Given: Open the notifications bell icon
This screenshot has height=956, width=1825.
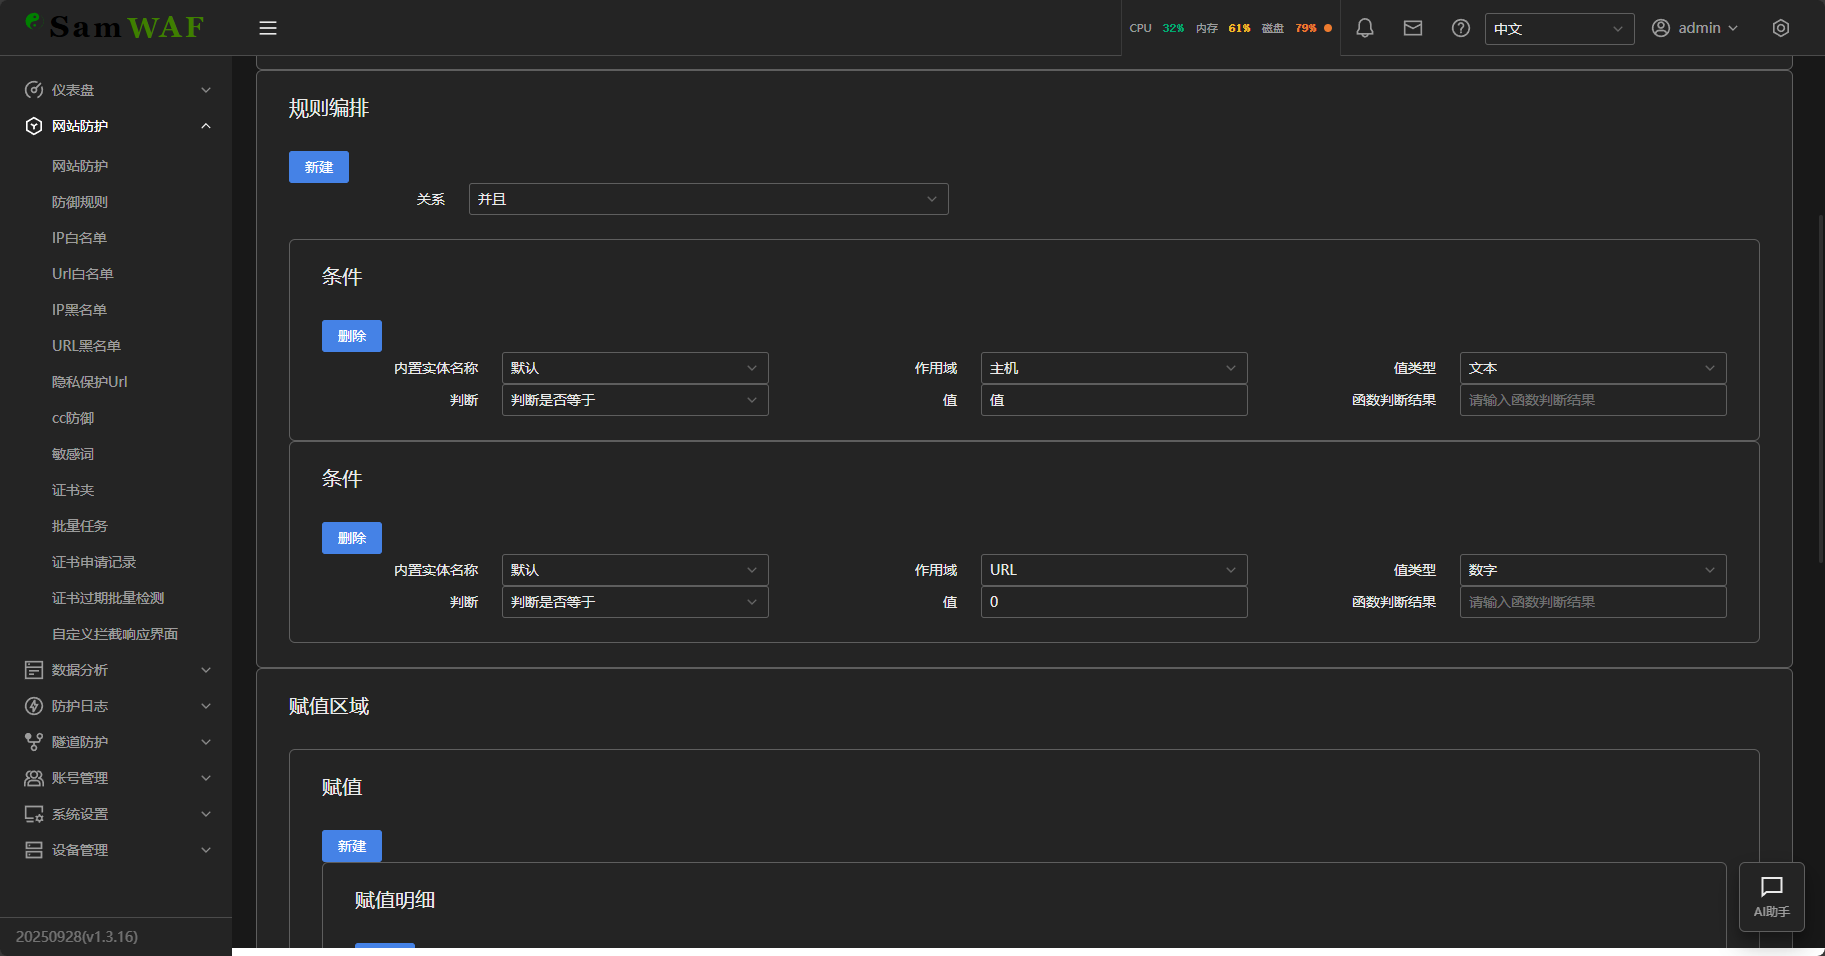Looking at the screenshot, I should point(1364,28).
